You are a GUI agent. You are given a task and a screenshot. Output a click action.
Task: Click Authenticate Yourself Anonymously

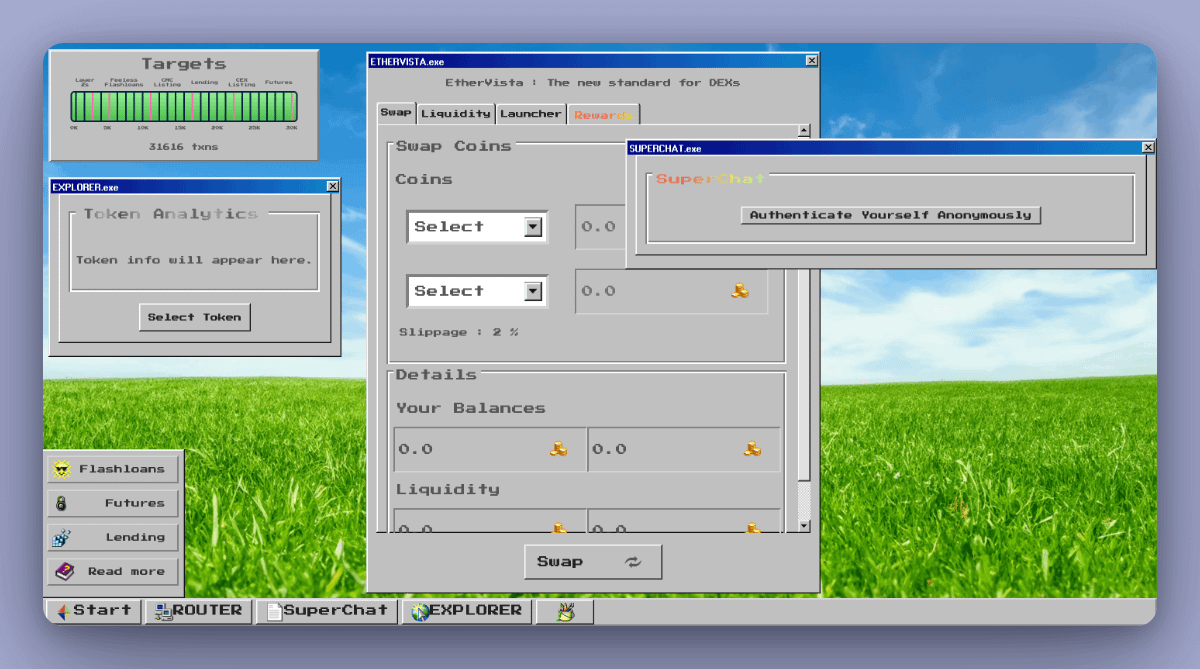click(891, 215)
